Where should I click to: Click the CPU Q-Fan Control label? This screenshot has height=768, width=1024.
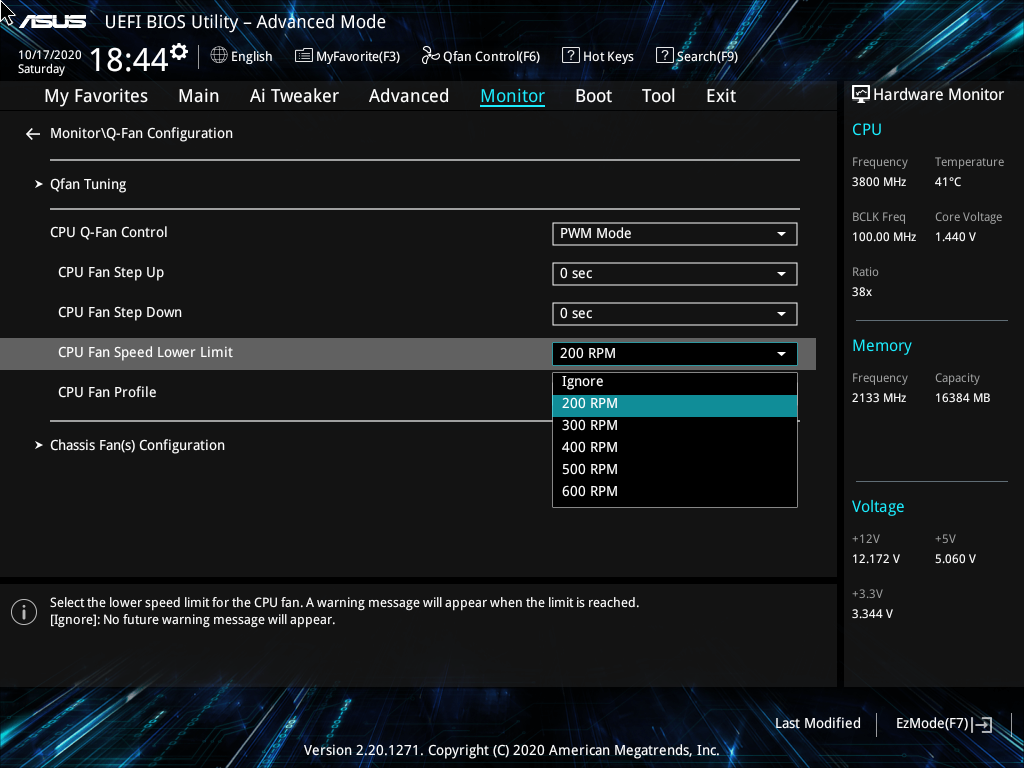pos(108,232)
